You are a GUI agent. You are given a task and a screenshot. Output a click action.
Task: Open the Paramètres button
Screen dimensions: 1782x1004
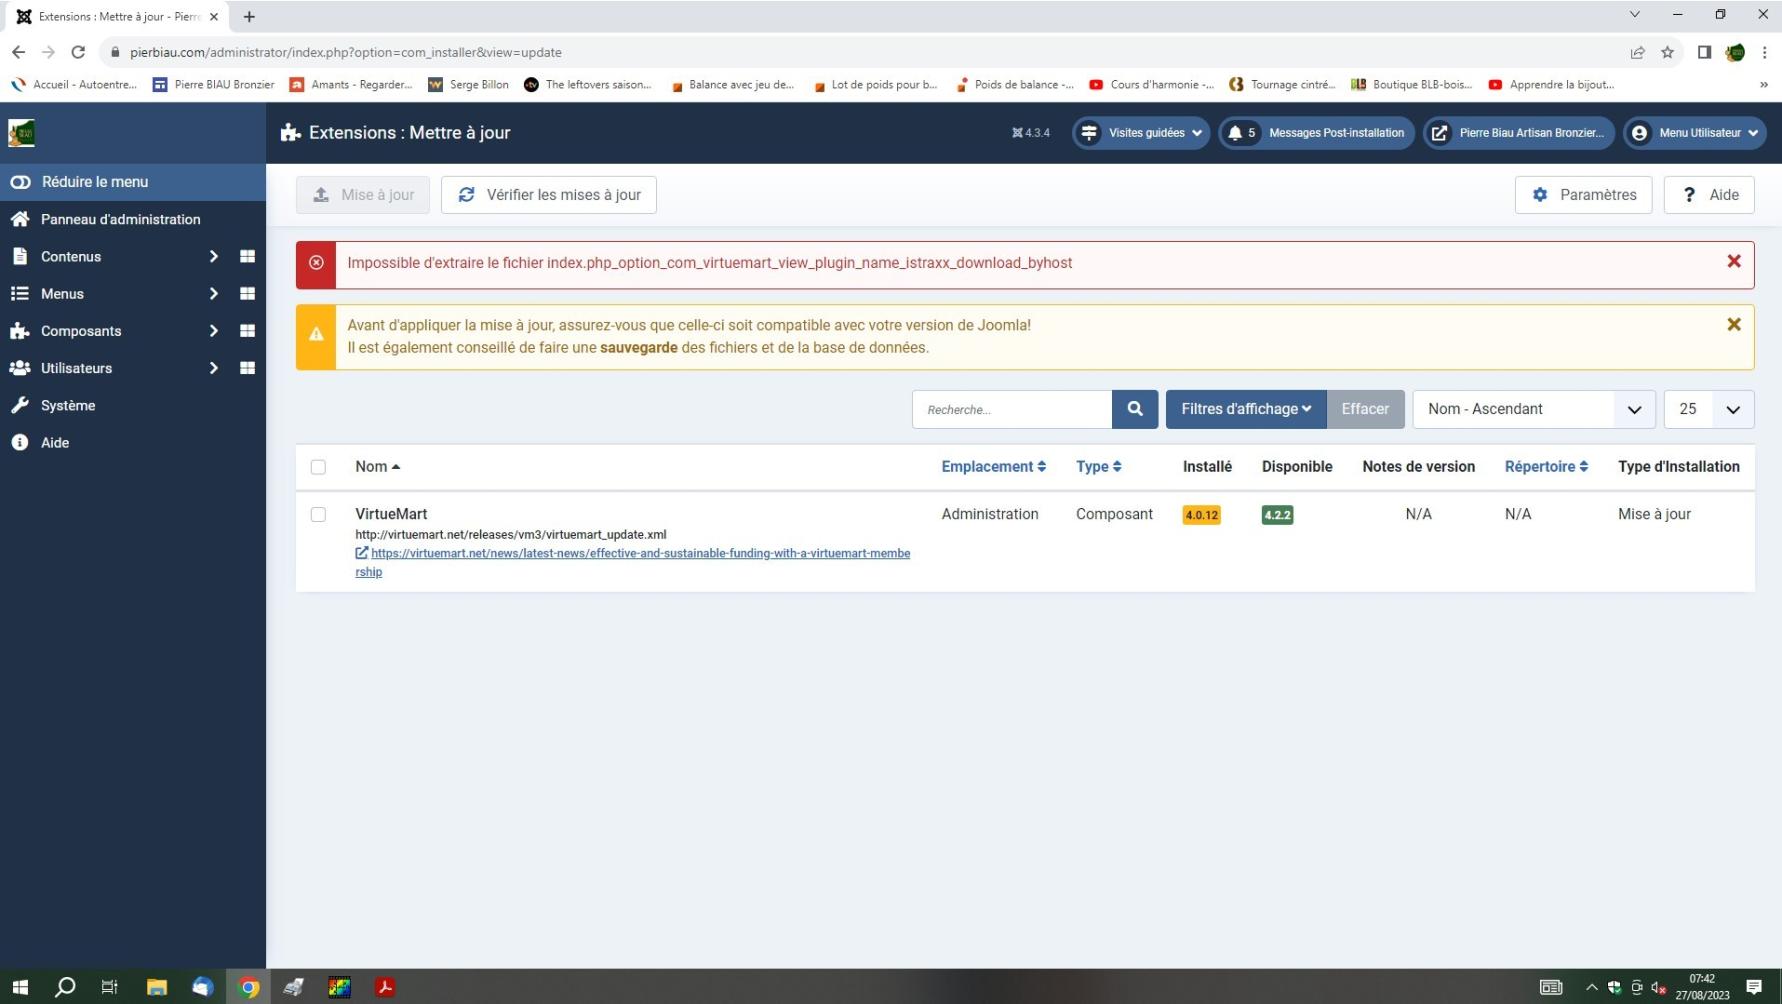(1584, 195)
